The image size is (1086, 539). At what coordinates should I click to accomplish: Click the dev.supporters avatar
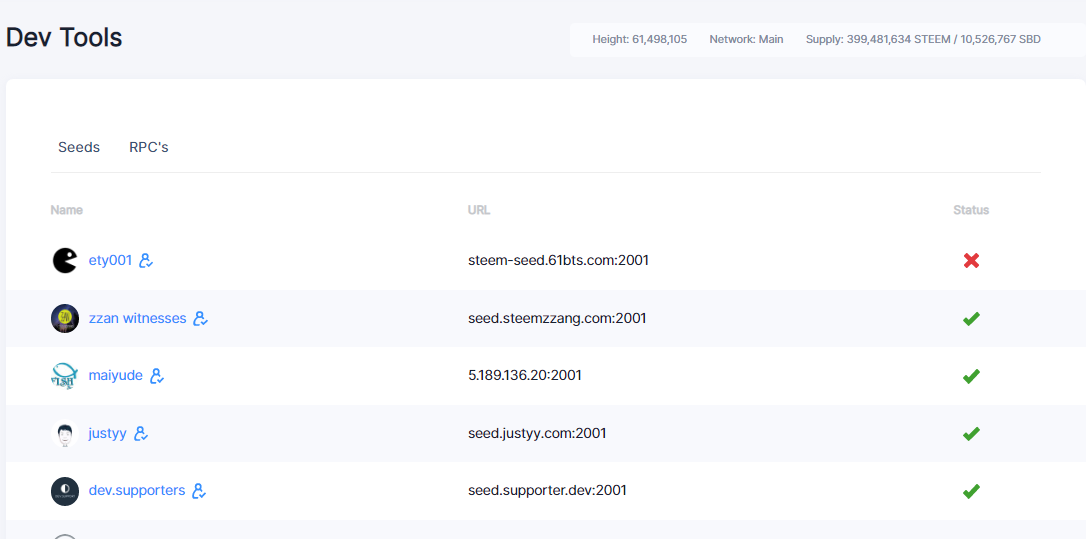coord(65,491)
